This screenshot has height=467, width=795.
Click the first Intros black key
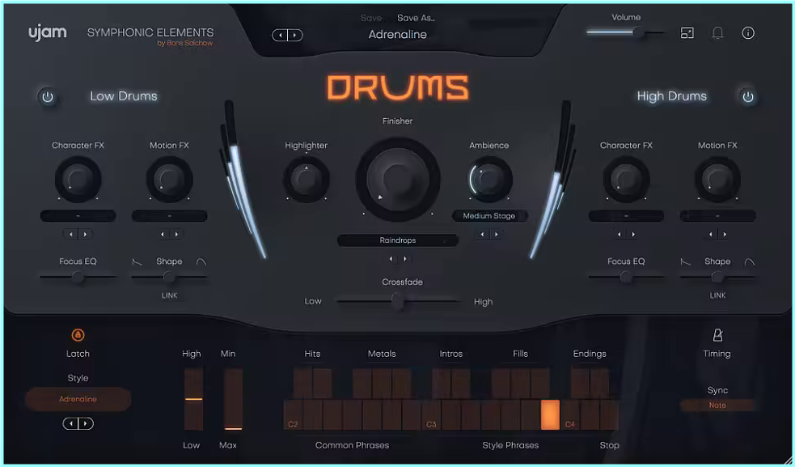441,383
